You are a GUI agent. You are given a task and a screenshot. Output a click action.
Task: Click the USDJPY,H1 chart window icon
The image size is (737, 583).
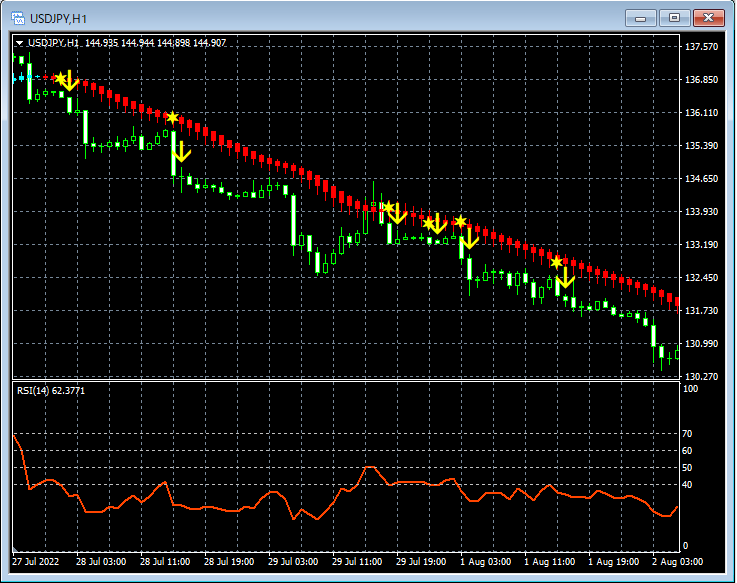(x=18, y=18)
